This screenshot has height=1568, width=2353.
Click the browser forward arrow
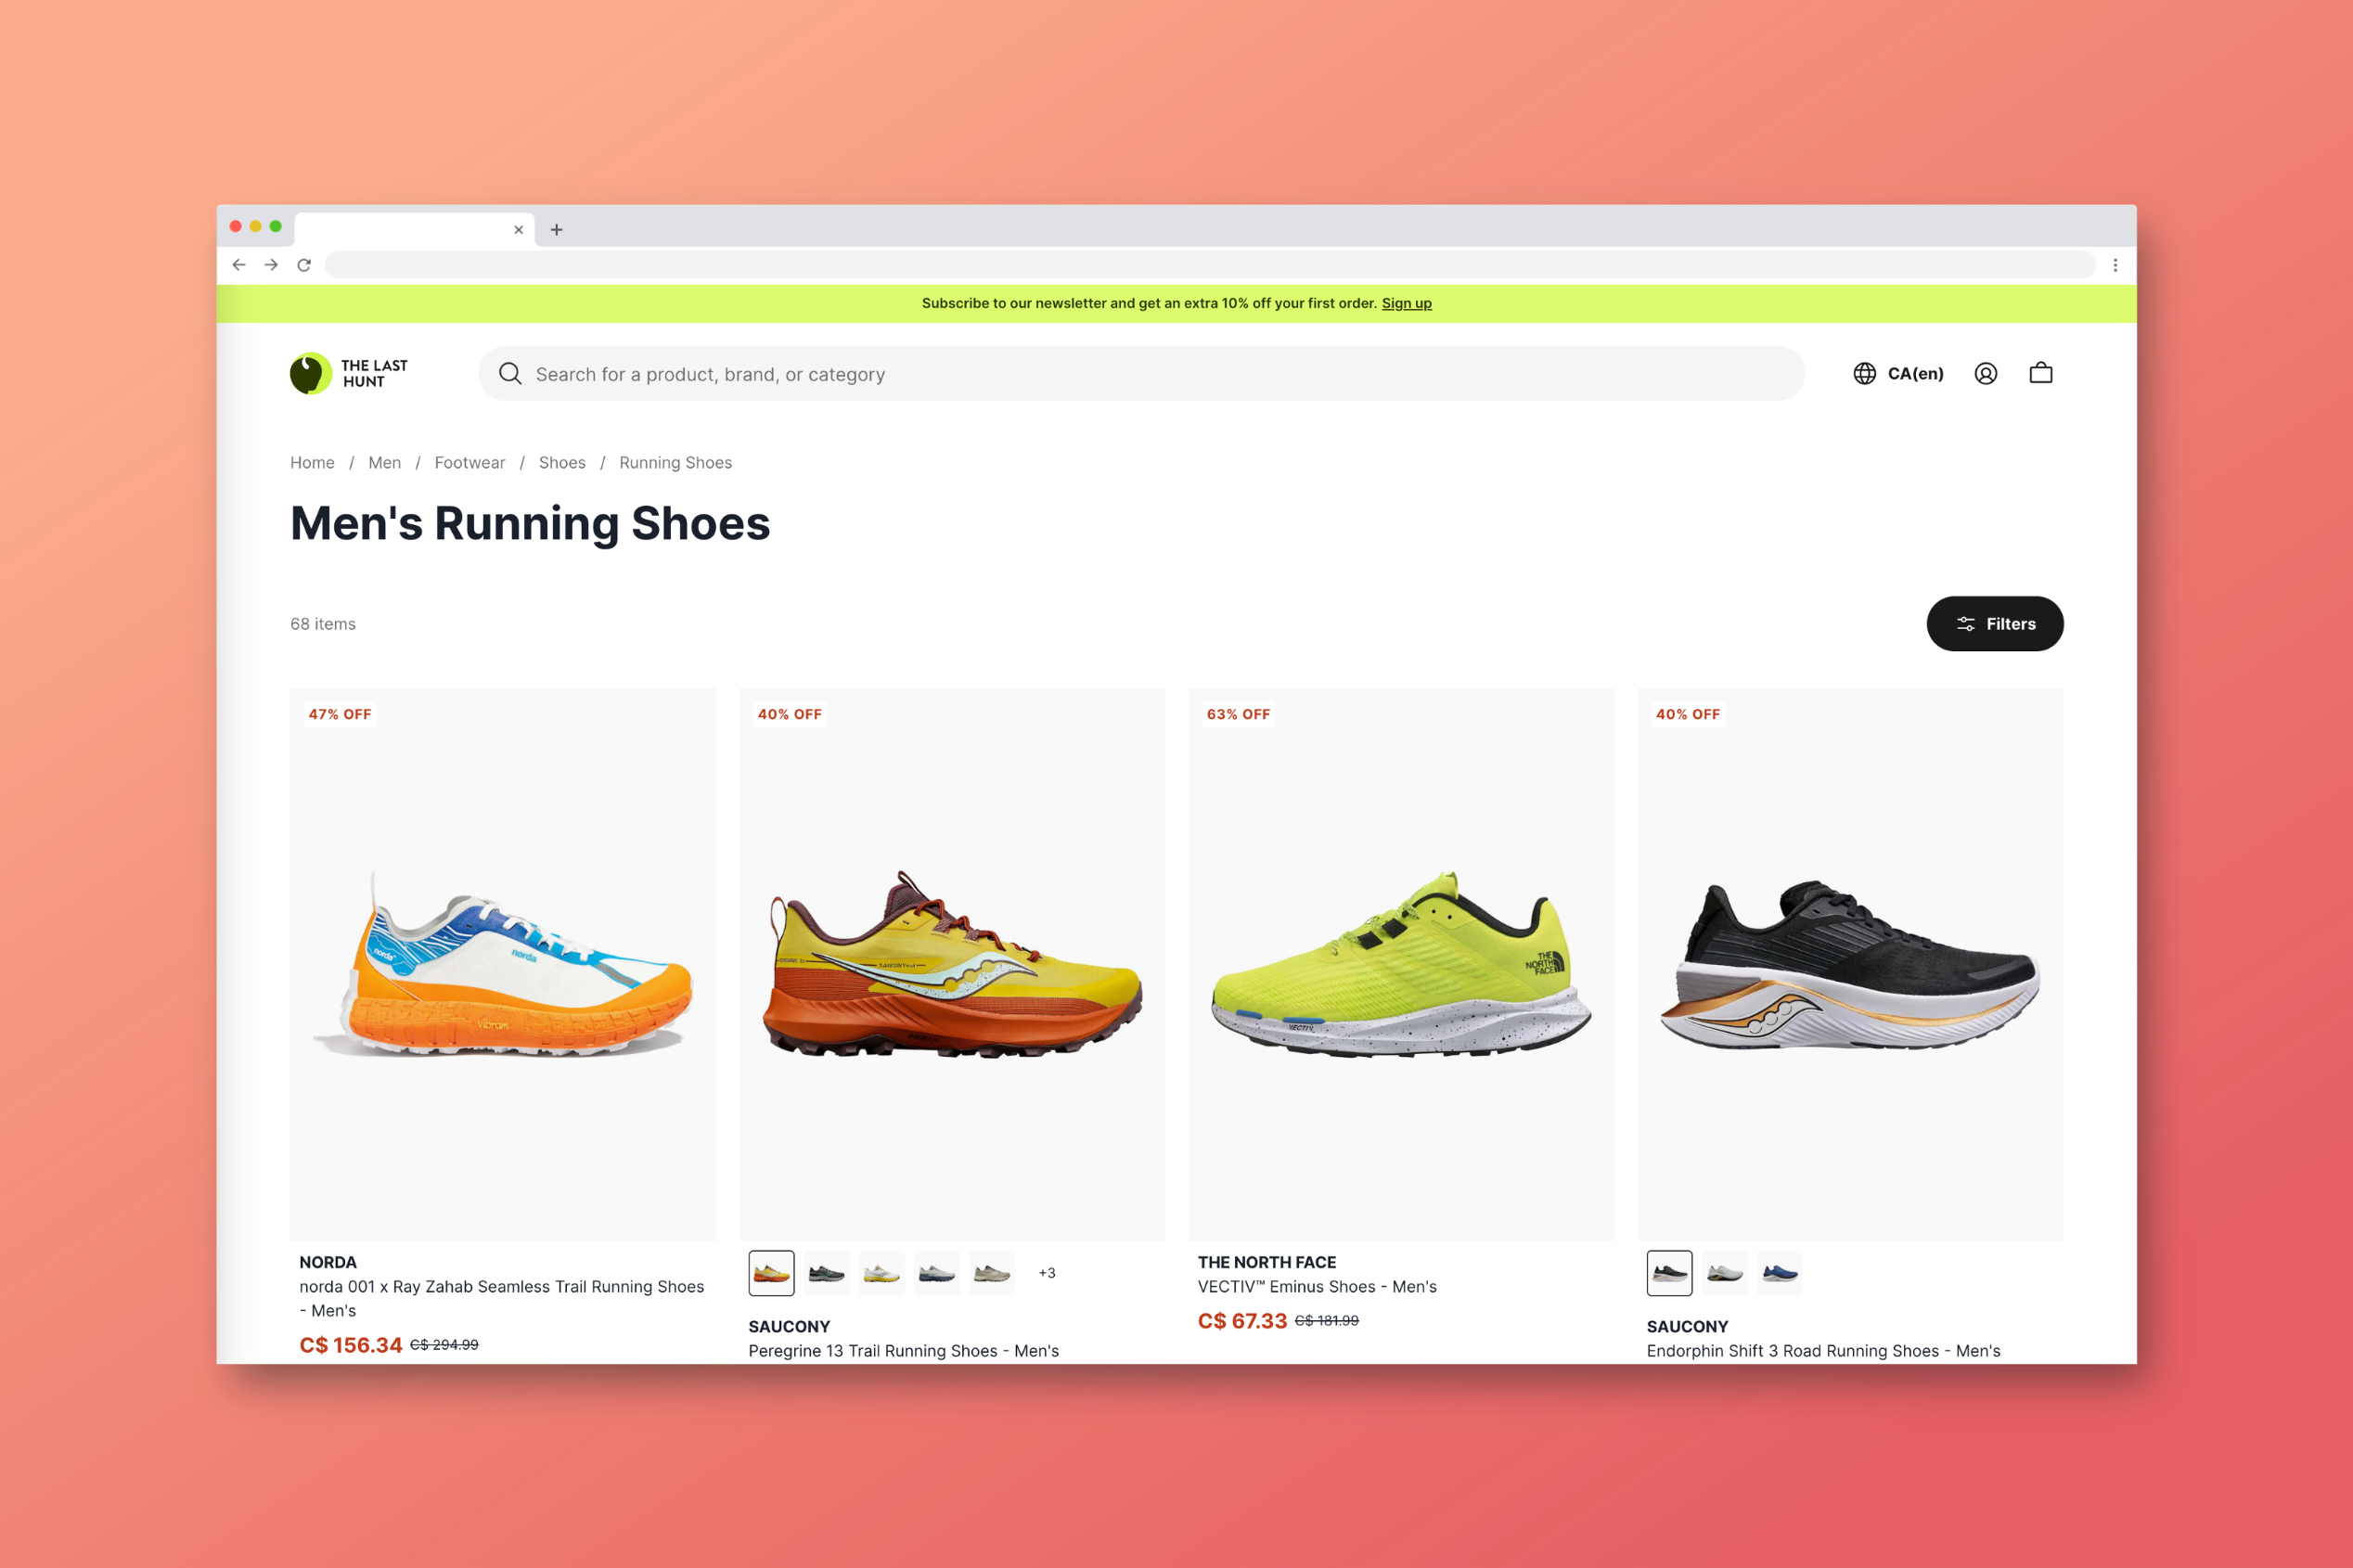coord(271,265)
